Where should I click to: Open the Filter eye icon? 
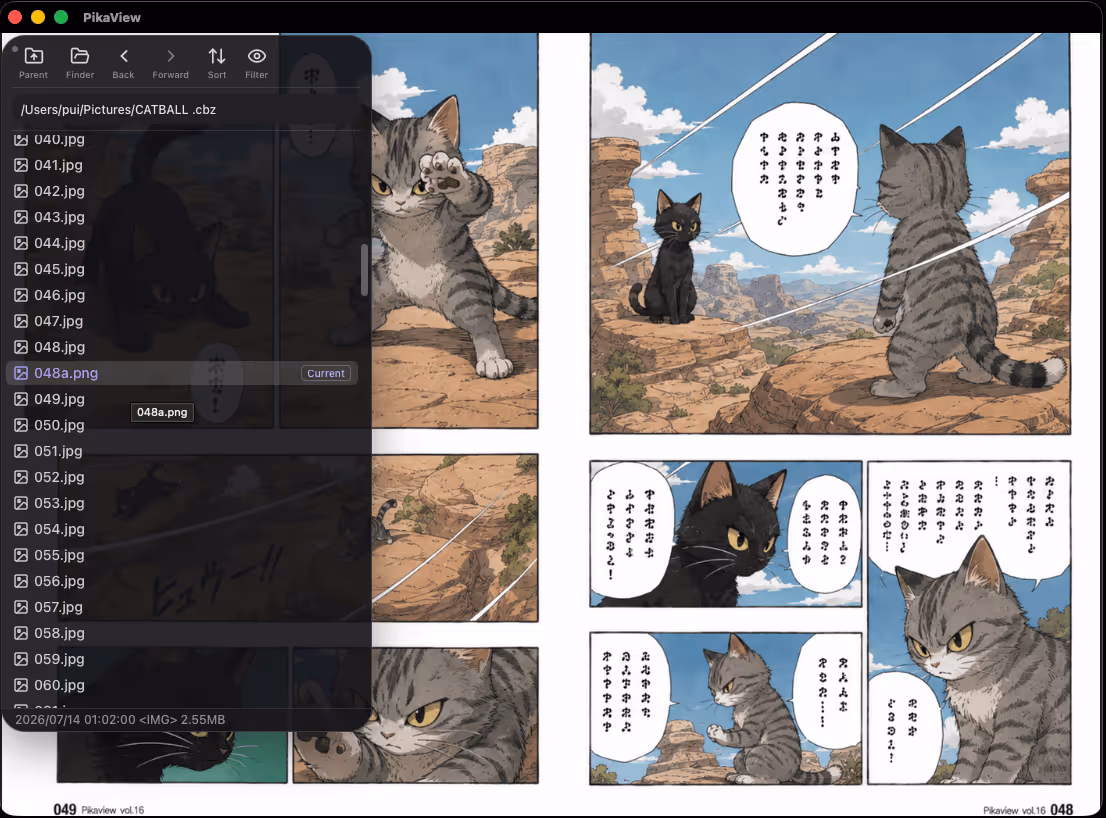257,63
